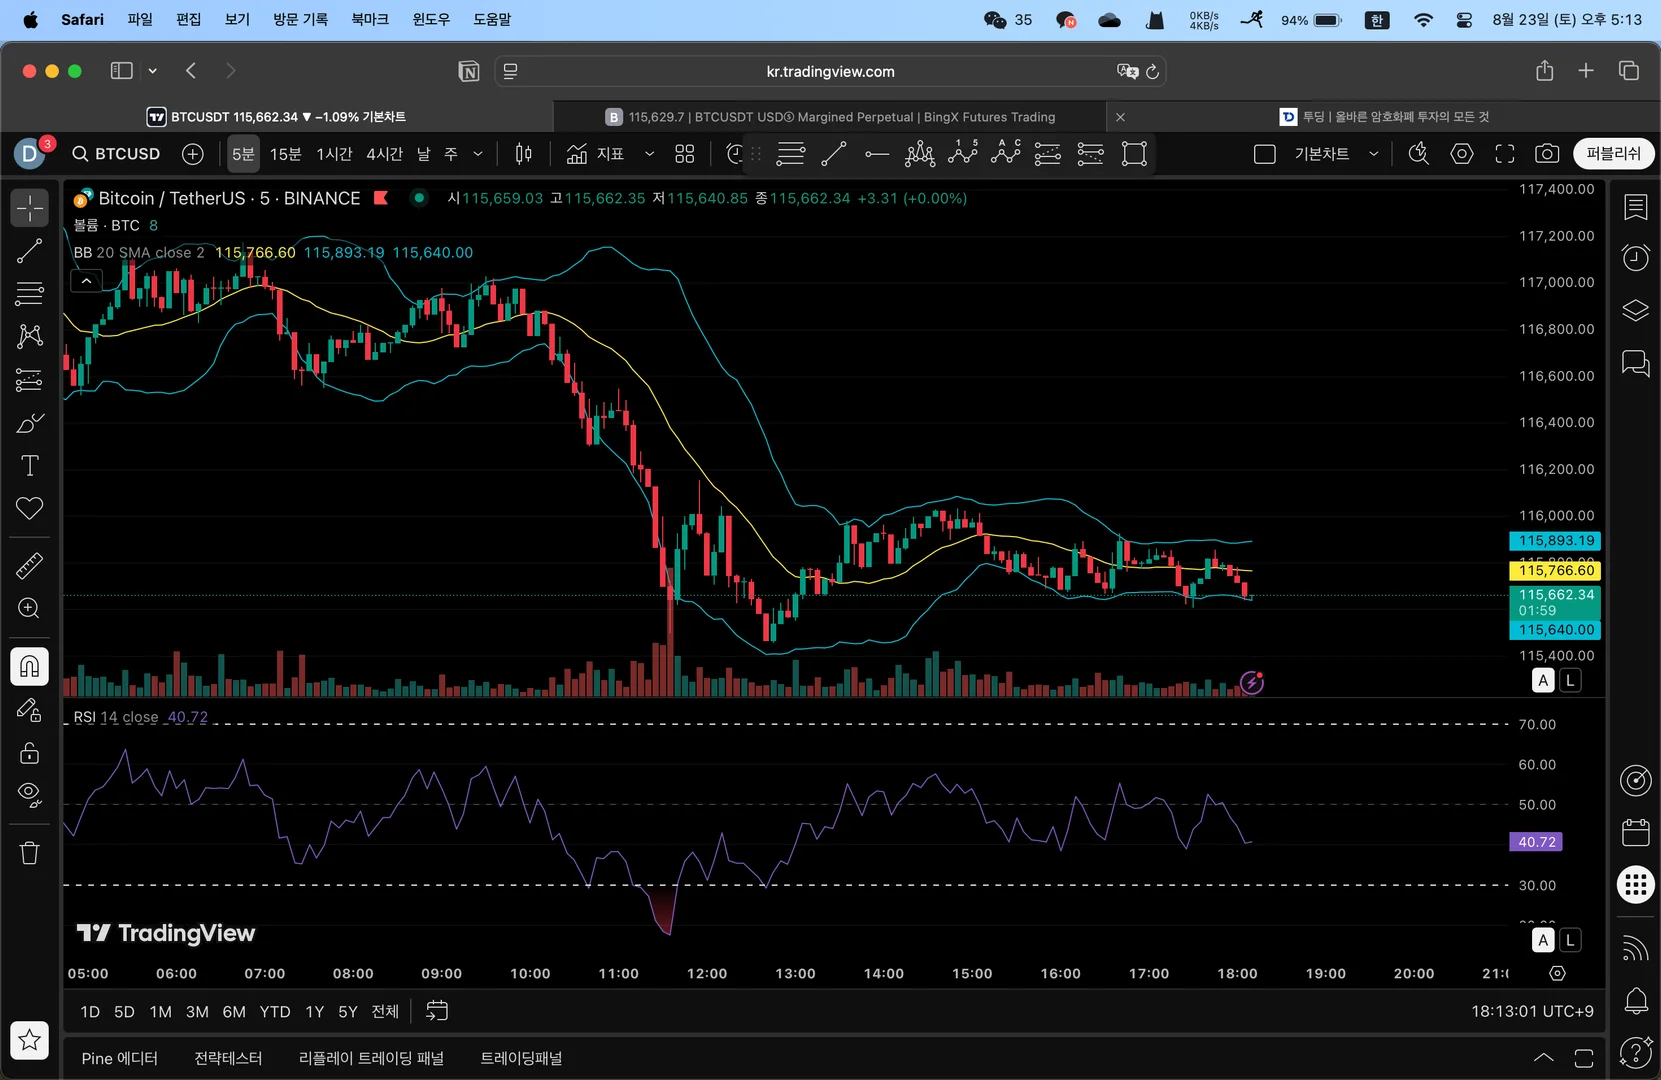Select the trend line drawing tool

point(30,251)
